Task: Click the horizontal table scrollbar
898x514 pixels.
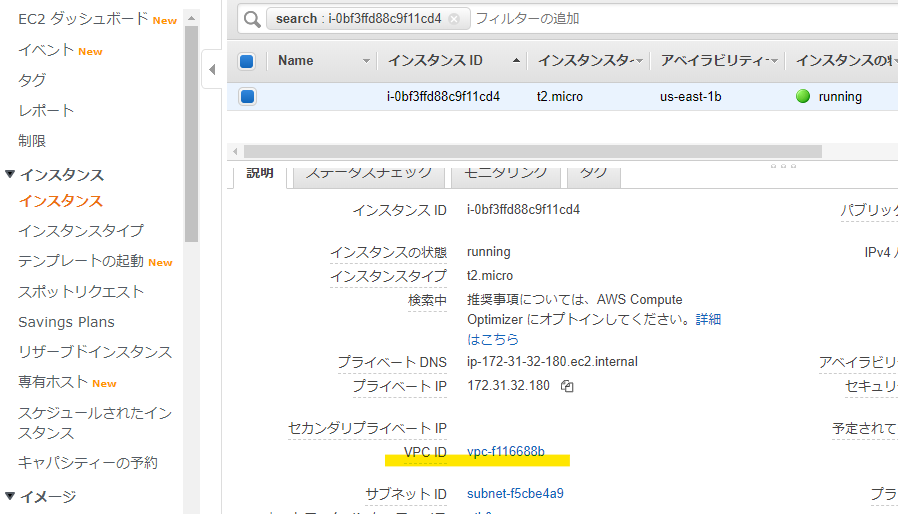Action: tap(533, 151)
